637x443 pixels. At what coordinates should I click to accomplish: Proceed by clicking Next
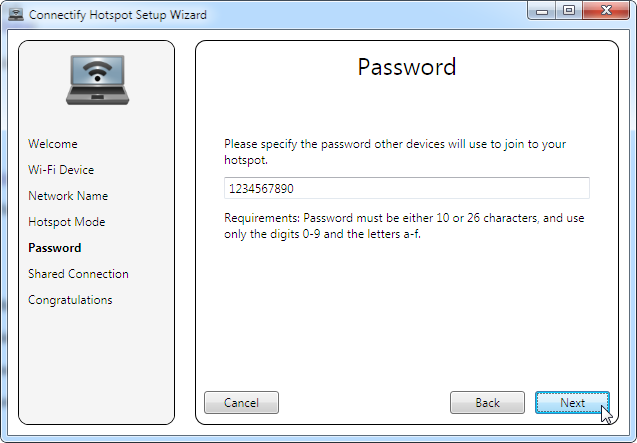[x=572, y=403]
